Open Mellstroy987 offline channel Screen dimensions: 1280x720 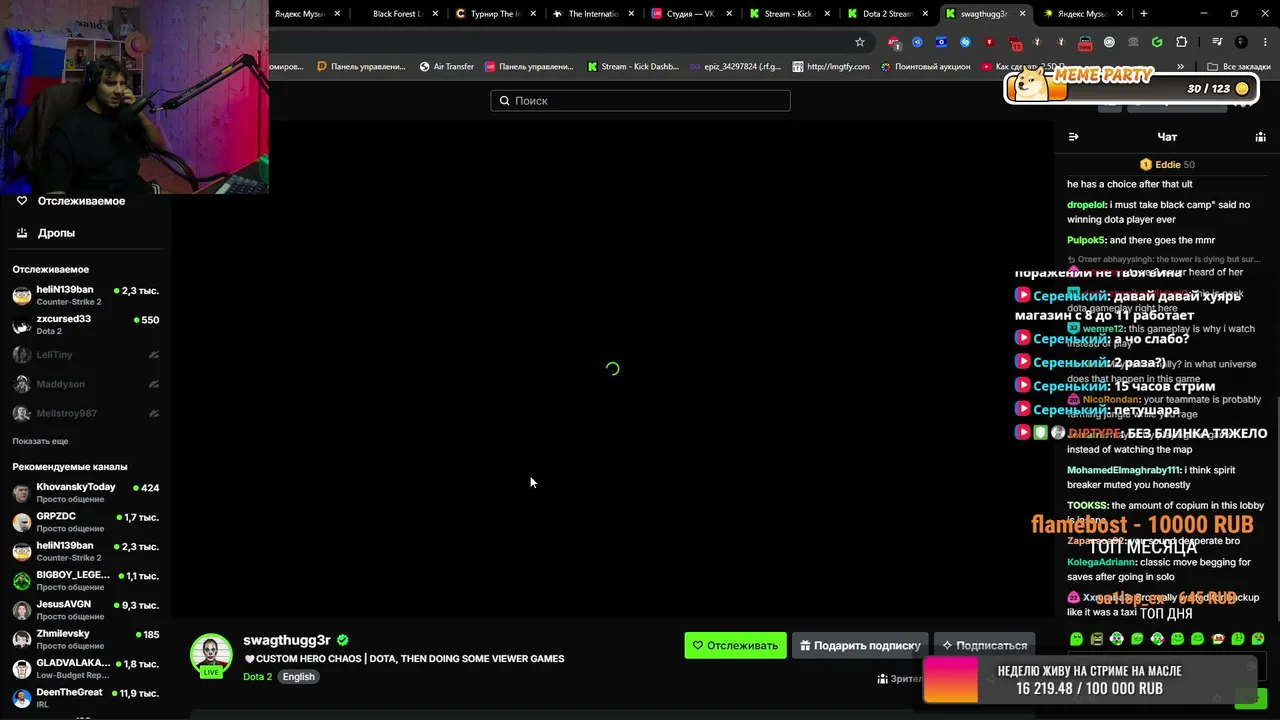click(x=85, y=413)
